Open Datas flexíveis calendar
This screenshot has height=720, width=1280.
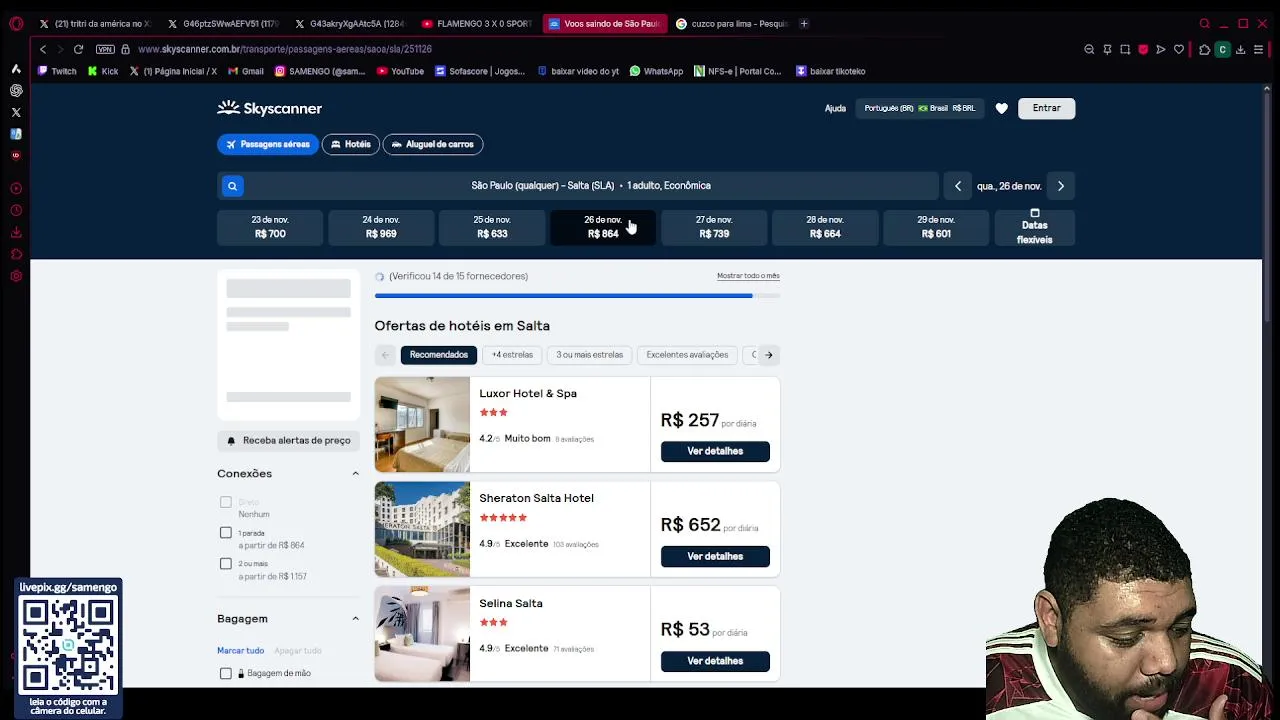click(x=1034, y=227)
